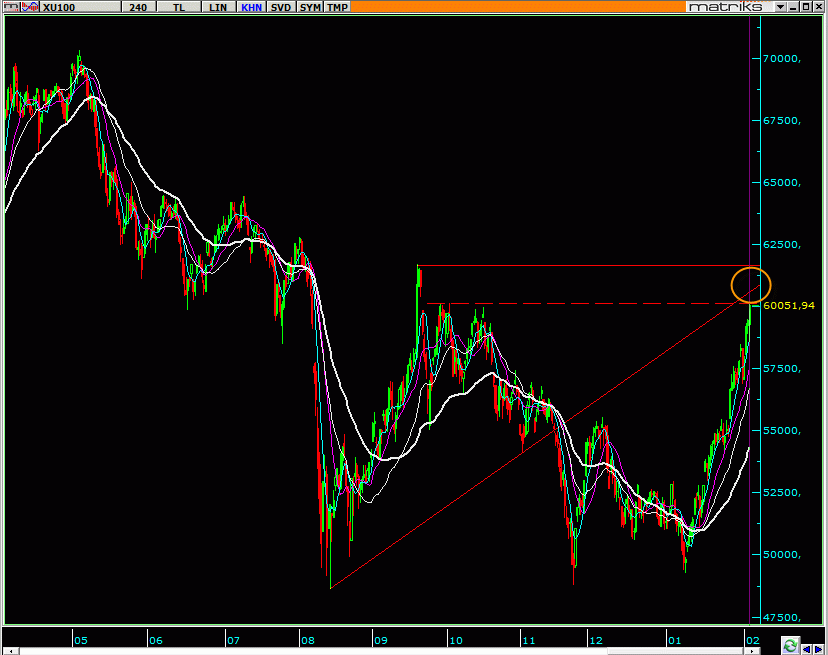Click the blue left arrow button
This screenshot has height=655, width=828.
tap(805, 646)
